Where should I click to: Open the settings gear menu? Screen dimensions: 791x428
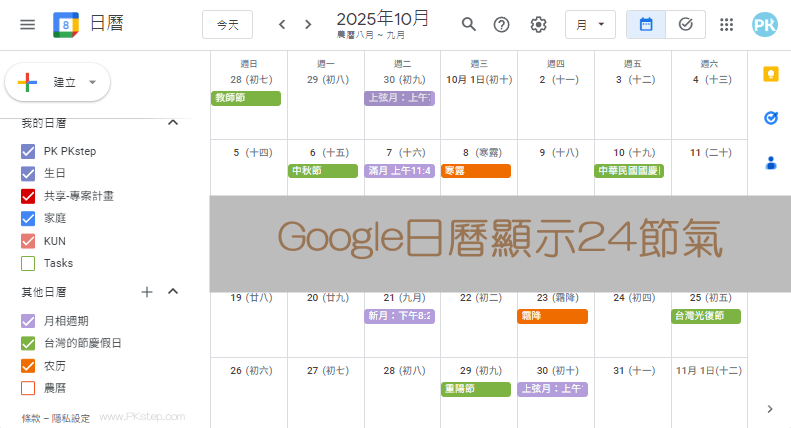point(538,24)
